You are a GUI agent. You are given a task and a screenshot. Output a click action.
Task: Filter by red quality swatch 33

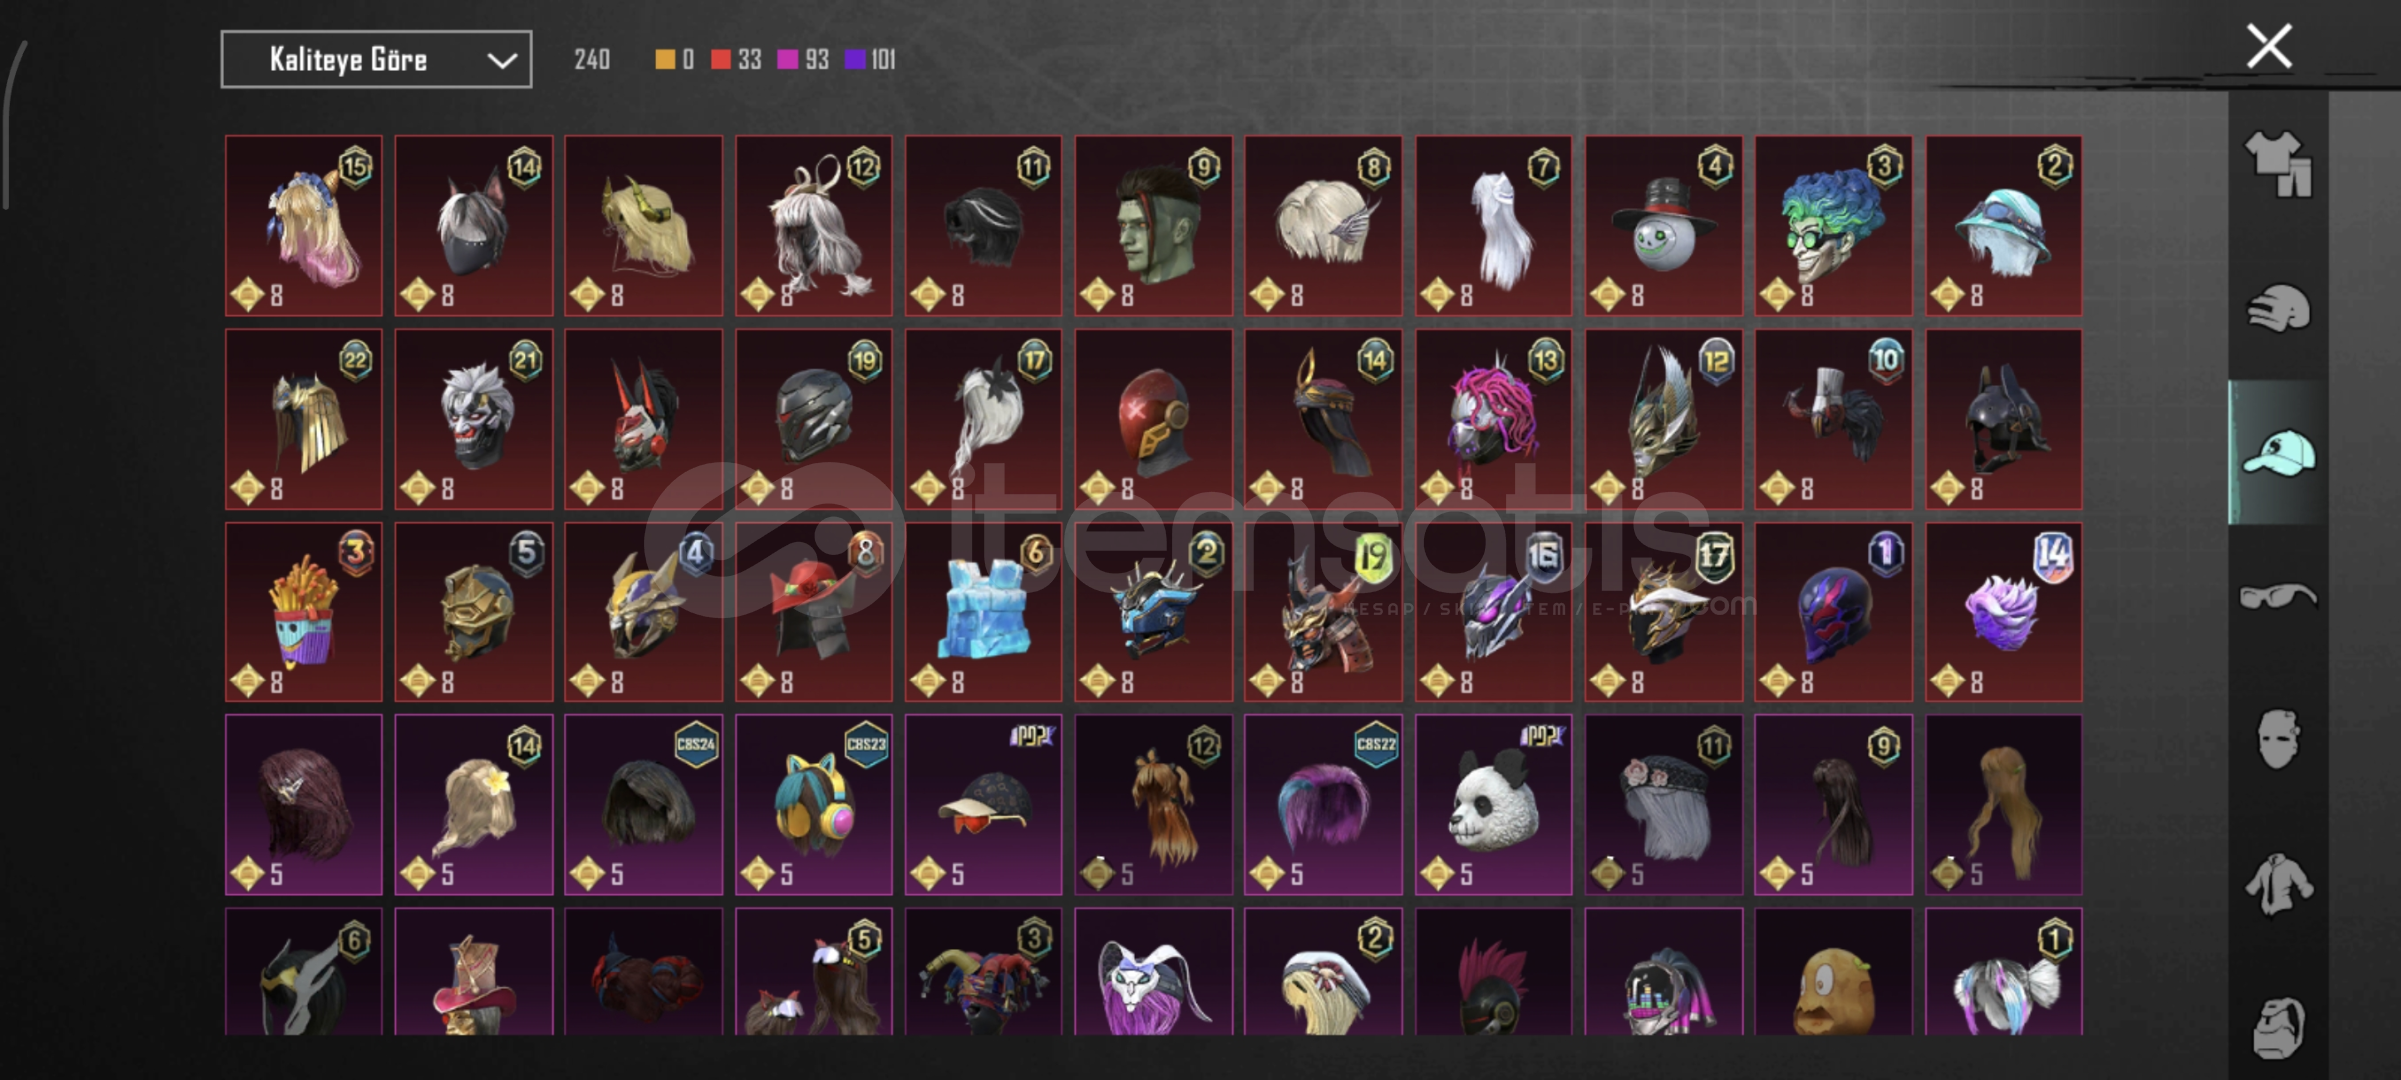coord(736,60)
